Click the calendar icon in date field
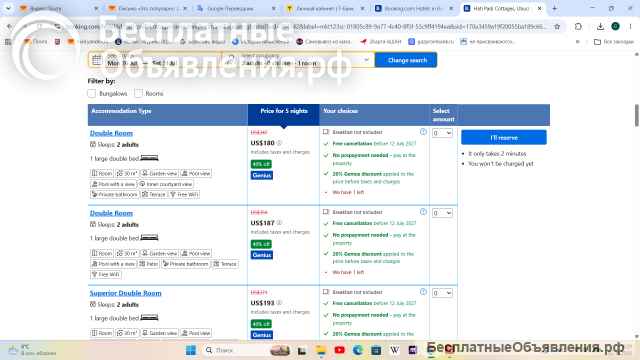640x360 pixels. click(x=97, y=60)
